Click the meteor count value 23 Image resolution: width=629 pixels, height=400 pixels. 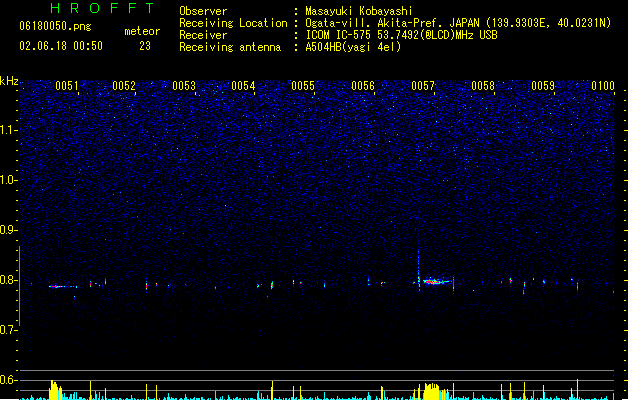pyautogui.click(x=145, y=46)
